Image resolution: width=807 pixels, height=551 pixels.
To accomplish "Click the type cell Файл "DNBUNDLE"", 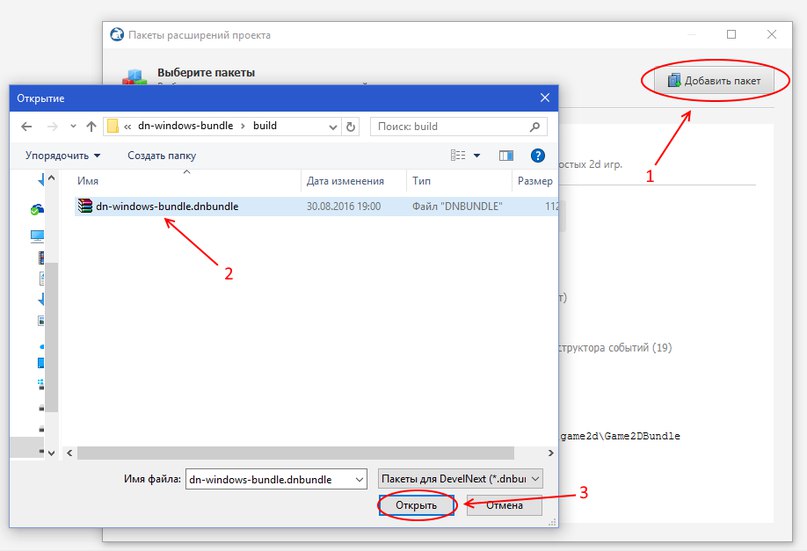I will pos(457,206).
